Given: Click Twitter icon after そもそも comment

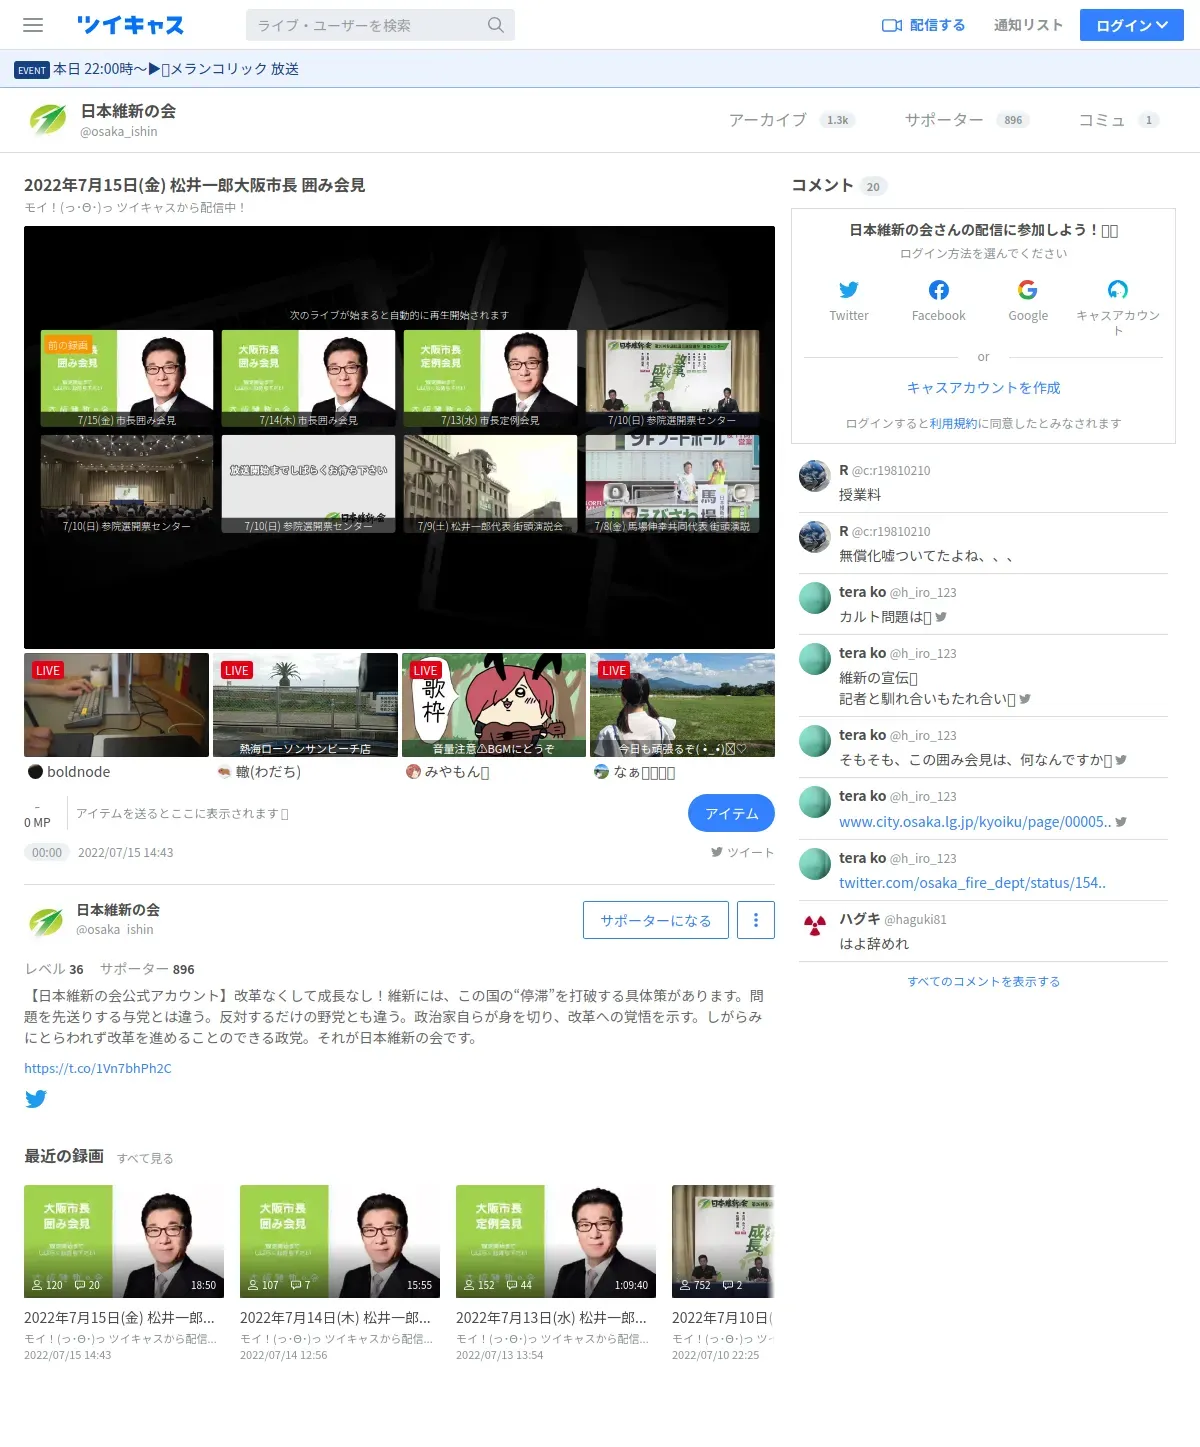Looking at the screenshot, I should pyautogui.click(x=1121, y=760).
